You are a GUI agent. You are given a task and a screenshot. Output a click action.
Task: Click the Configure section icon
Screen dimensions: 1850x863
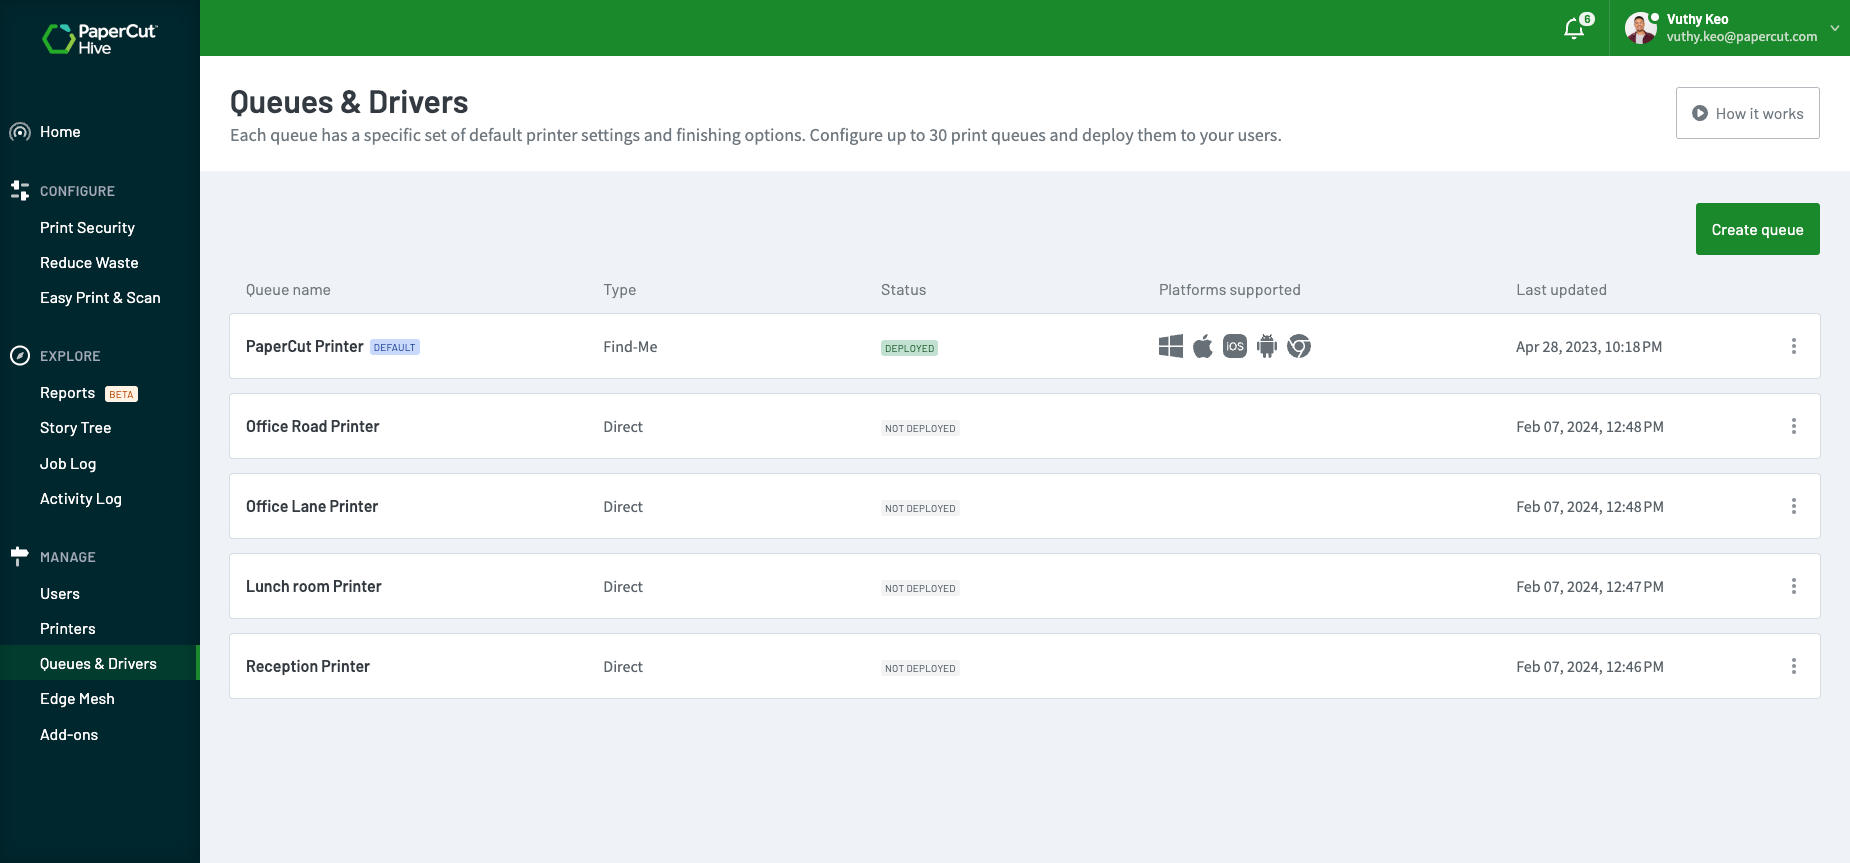pos(20,190)
